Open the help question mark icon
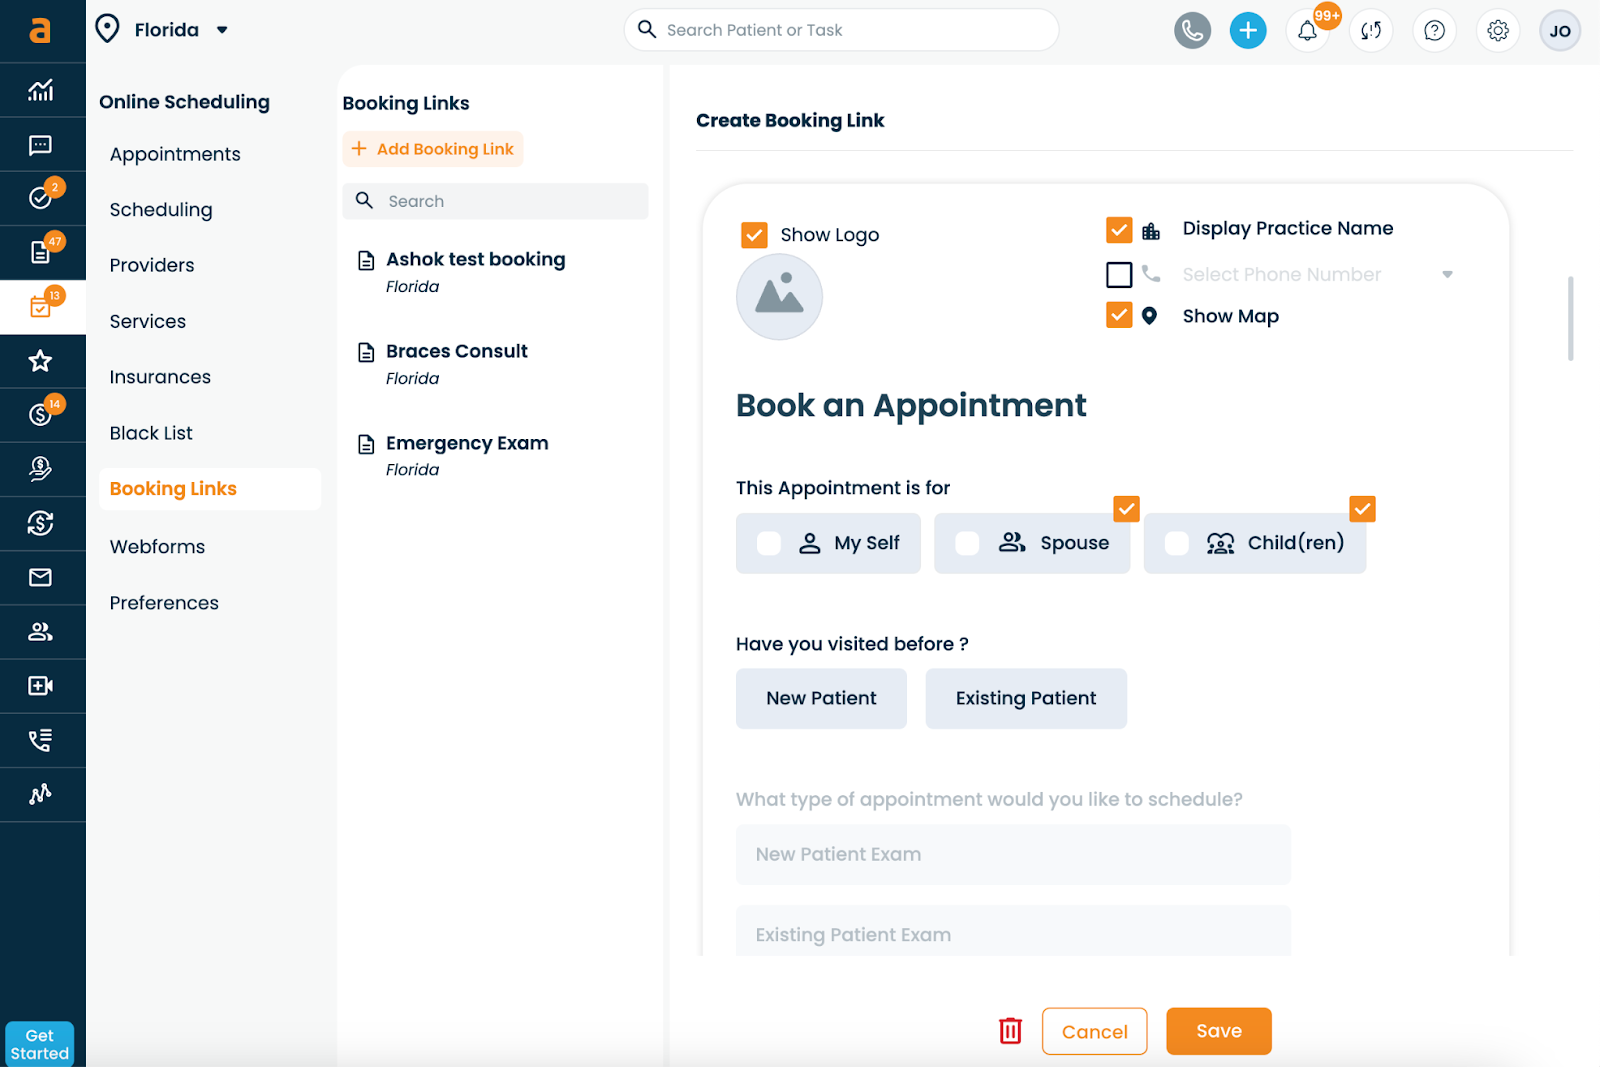Screen dimensions: 1600x1067 [x=1434, y=31]
